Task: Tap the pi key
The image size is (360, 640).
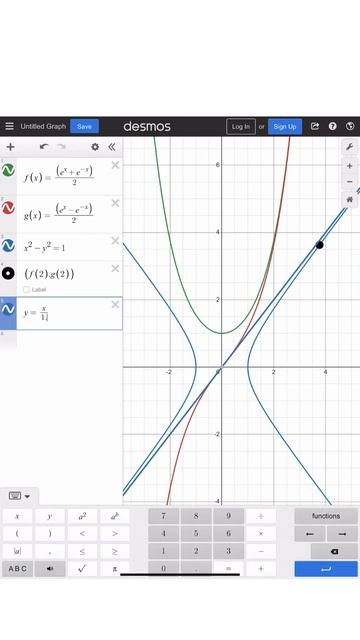Action: tap(115, 569)
